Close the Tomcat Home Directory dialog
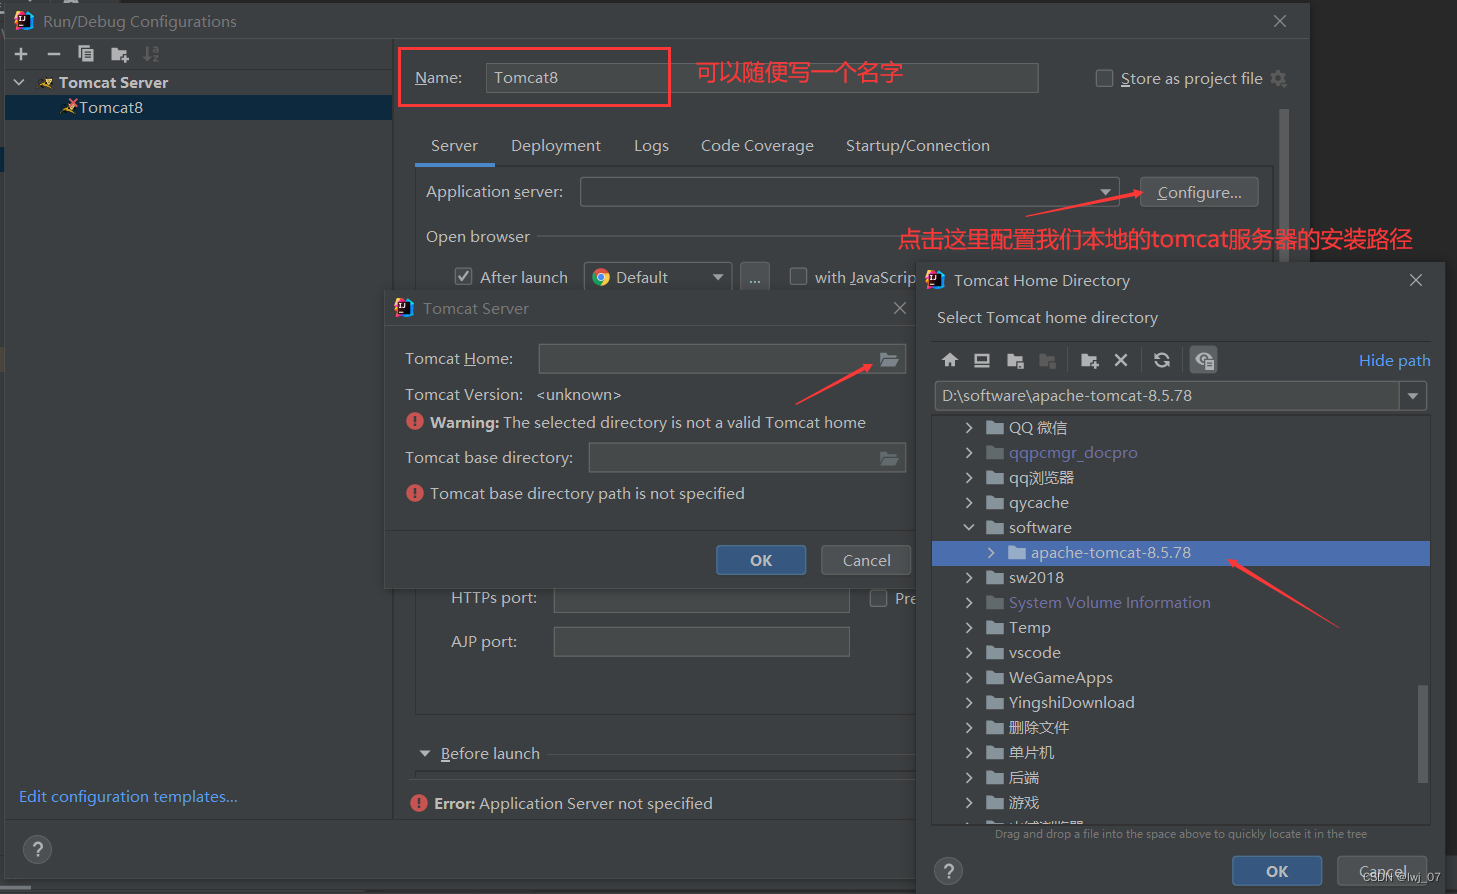The image size is (1457, 894). pyautogui.click(x=1416, y=280)
